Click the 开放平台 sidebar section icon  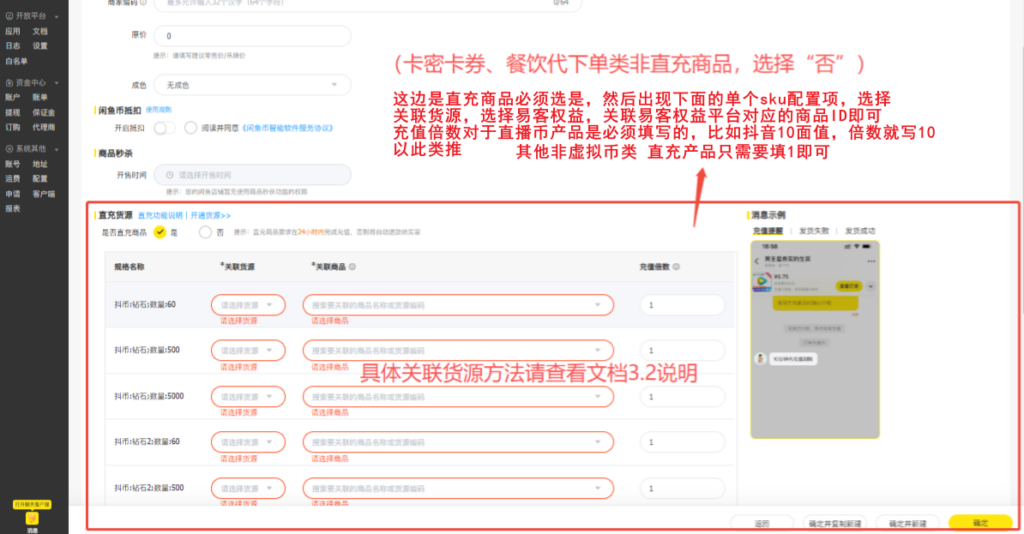coord(9,16)
